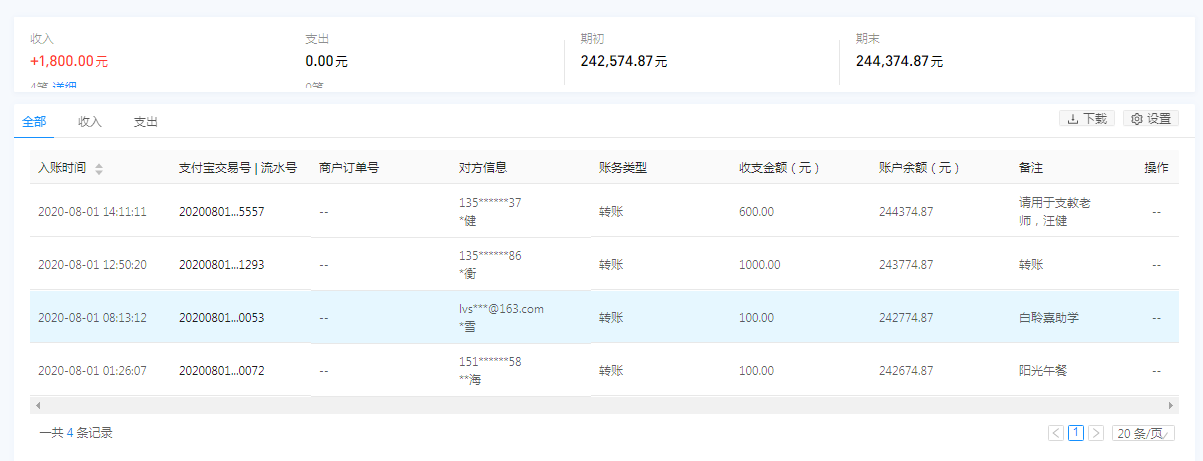
Task: Click transaction number 20200801...5557
Action: pyautogui.click(x=221, y=212)
